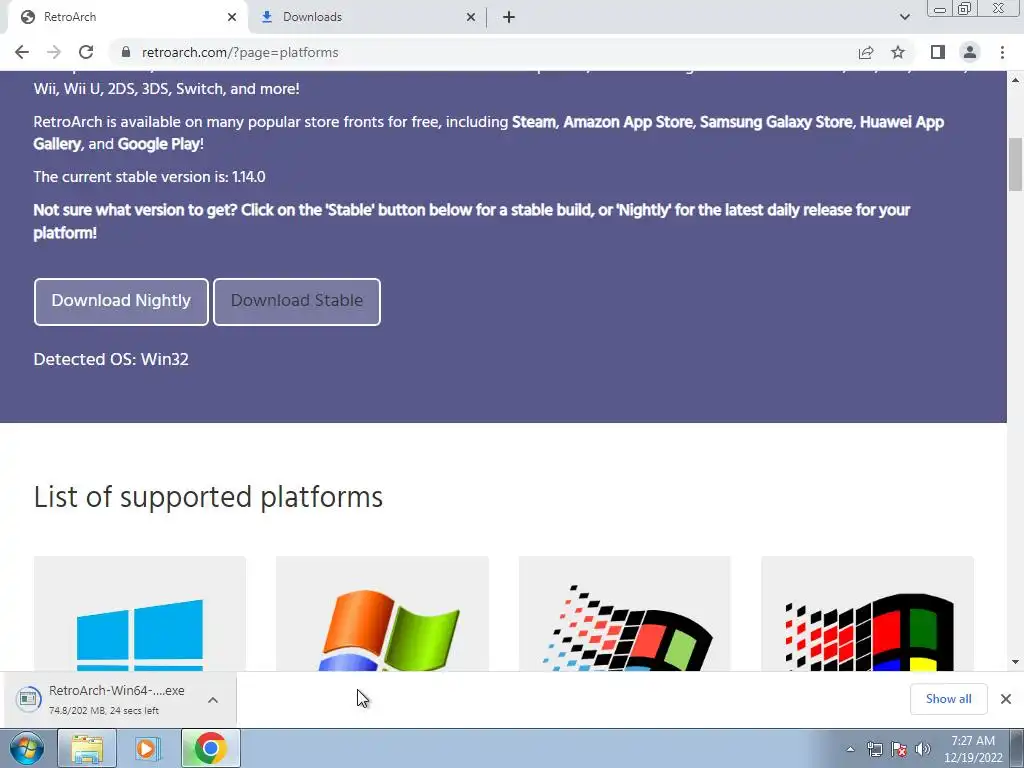
Task: Expand the tab search chevron
Action: [904, 17]
